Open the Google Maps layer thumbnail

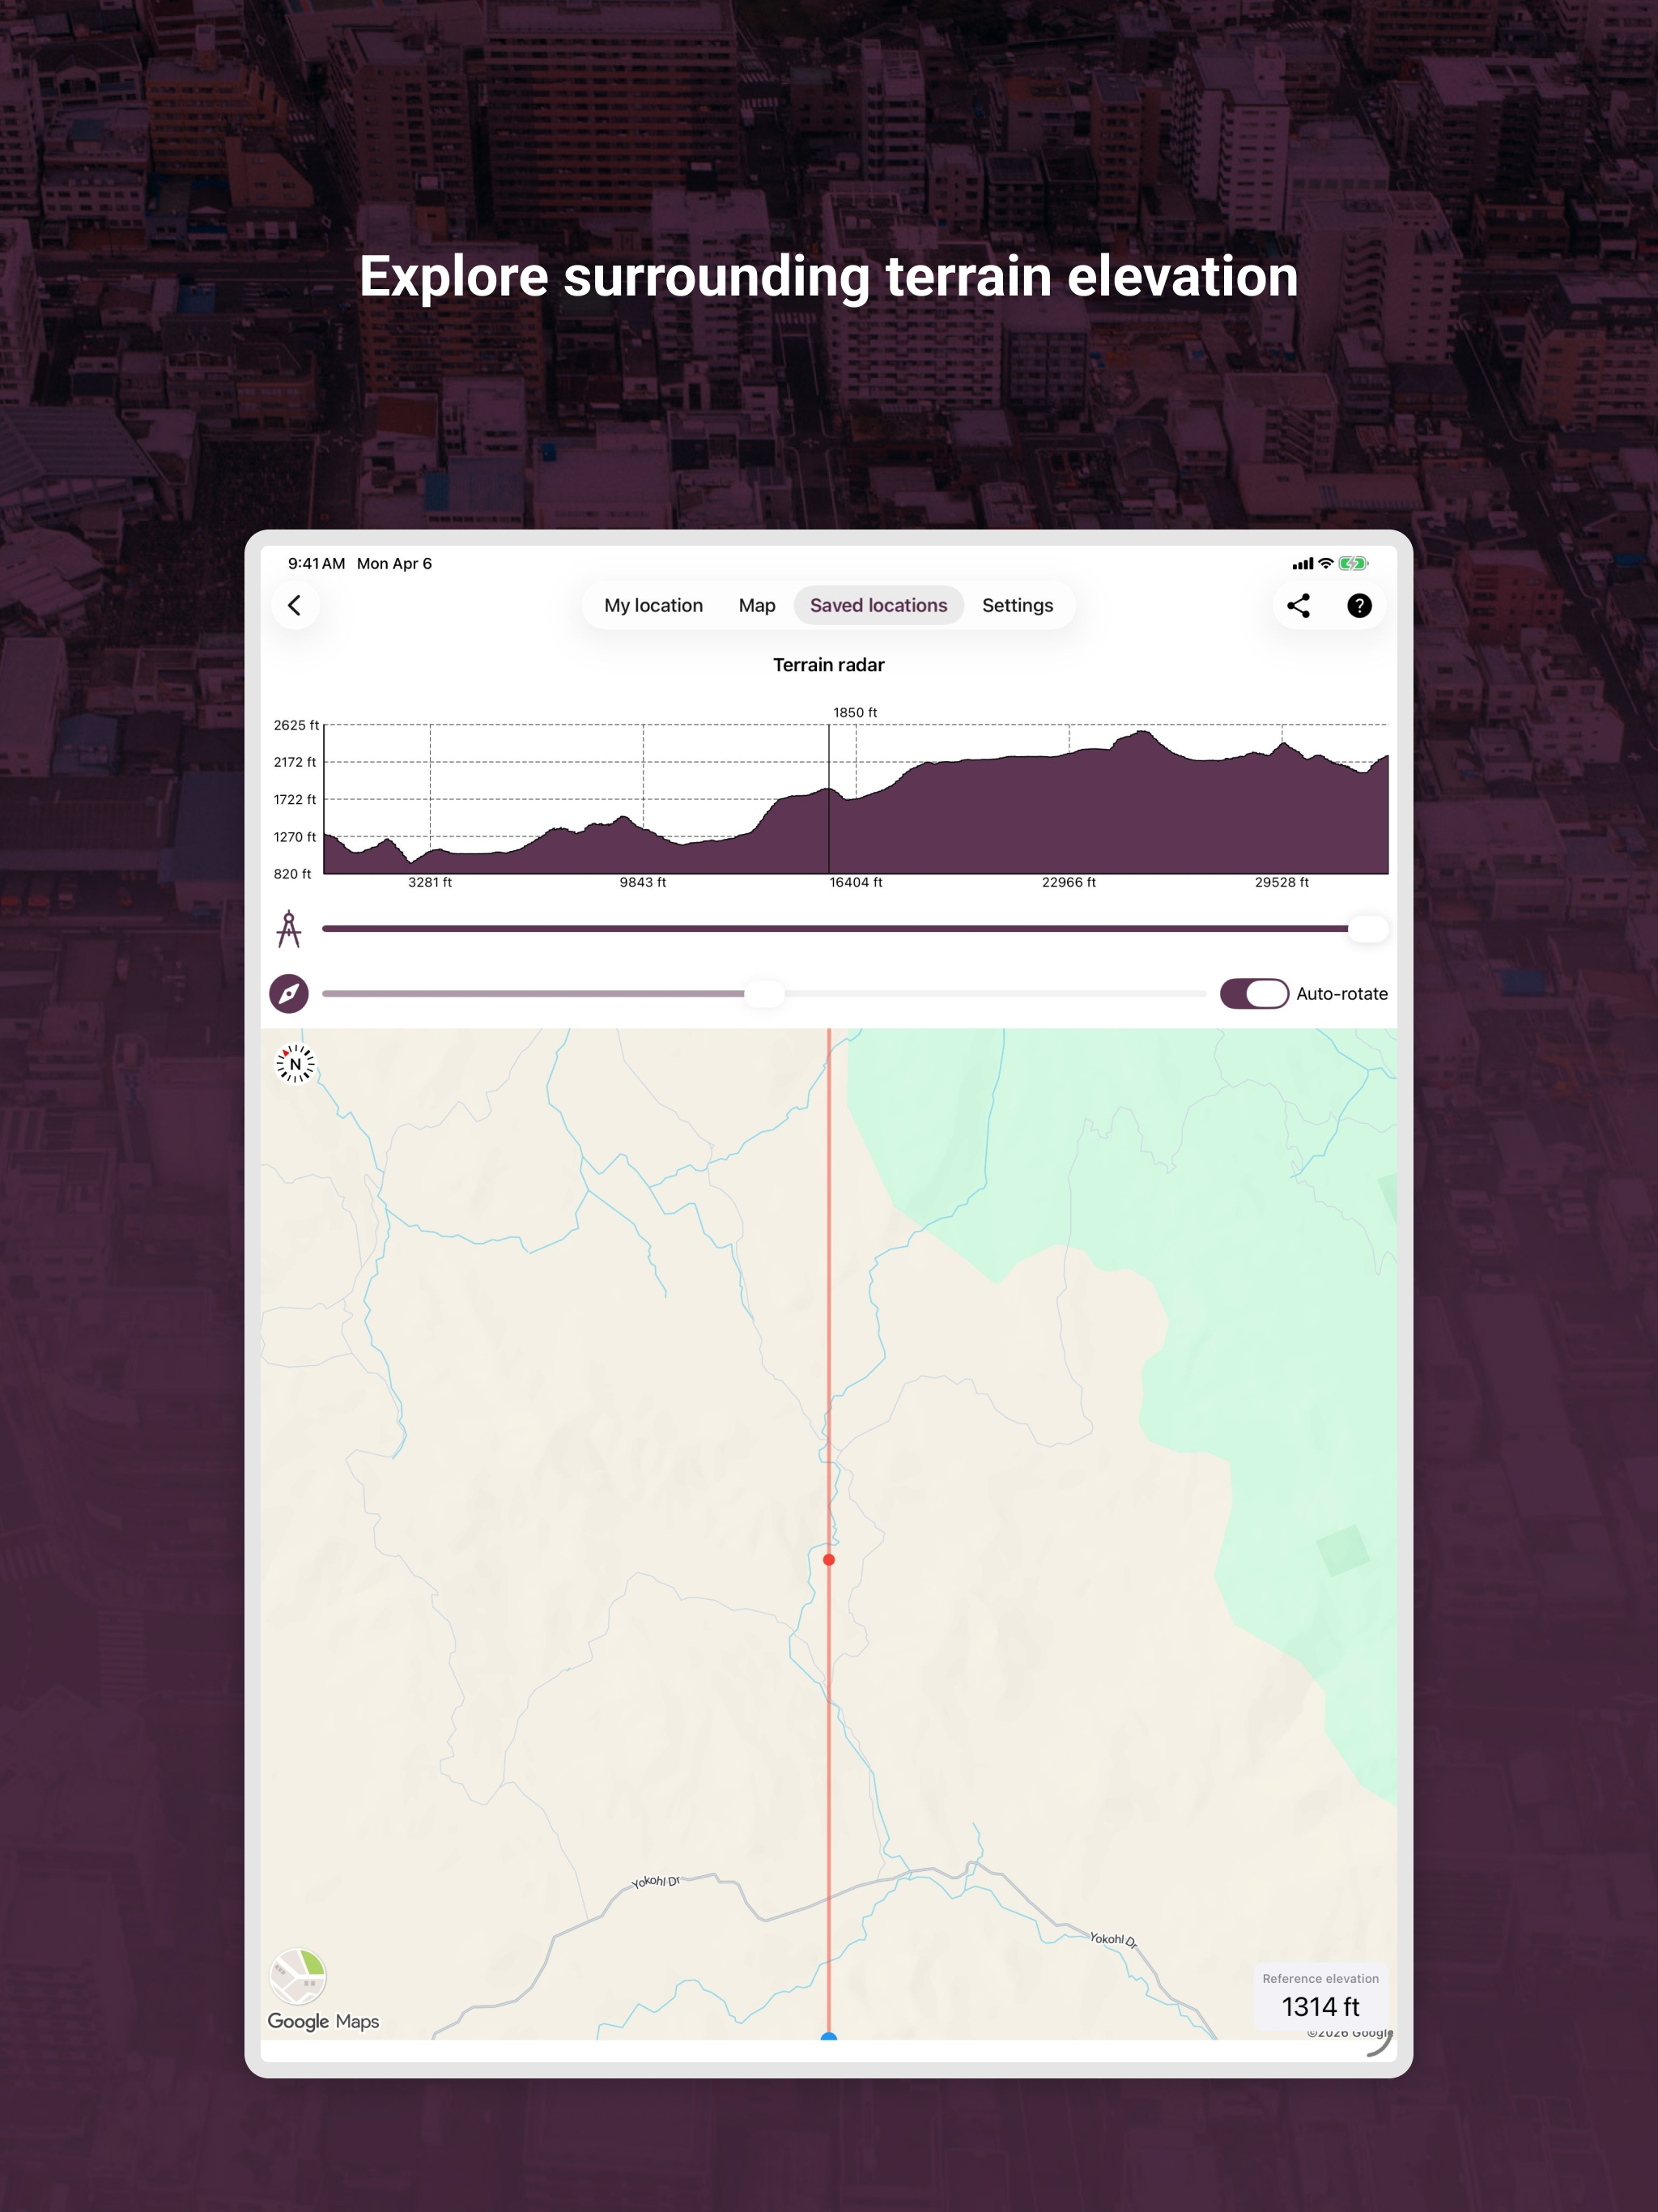(x=298, y=1976)
